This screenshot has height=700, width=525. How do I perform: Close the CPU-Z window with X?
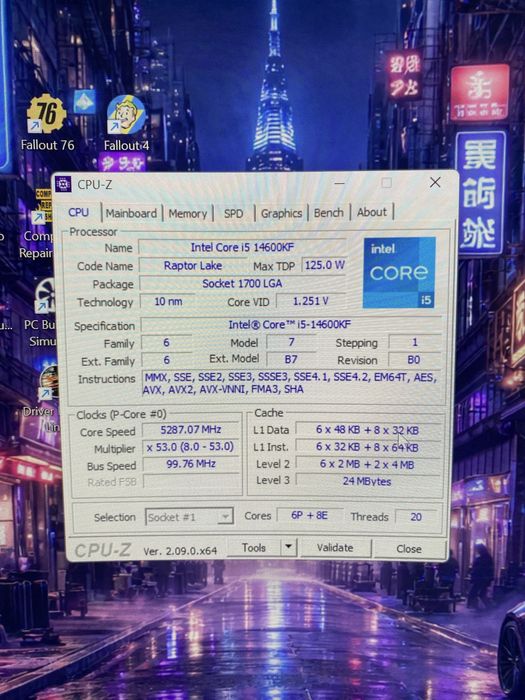435,182
